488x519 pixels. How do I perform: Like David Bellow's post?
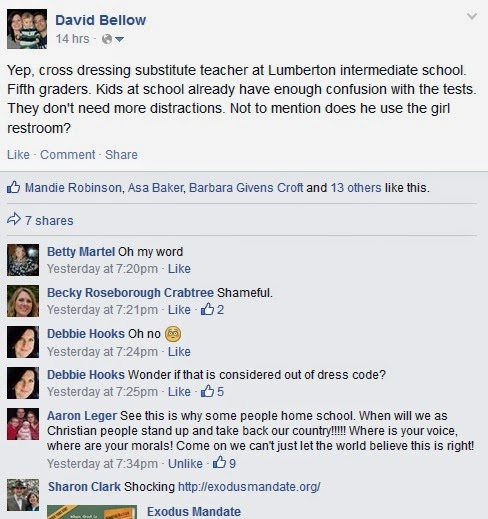(18, 155)
